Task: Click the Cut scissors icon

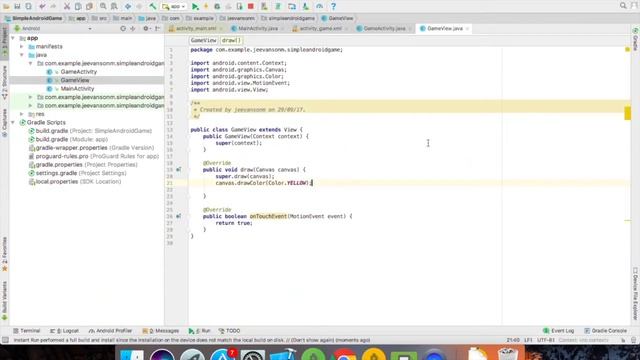Action: point(67,6)
